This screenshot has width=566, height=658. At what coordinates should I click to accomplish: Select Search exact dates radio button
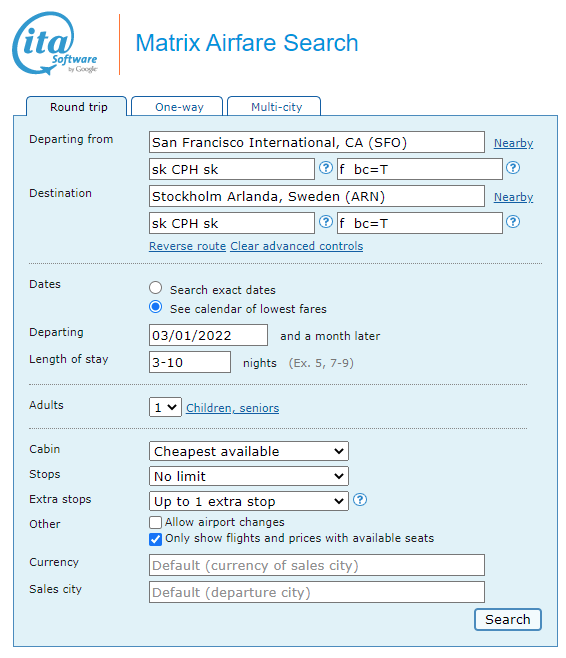click(156, 288)
